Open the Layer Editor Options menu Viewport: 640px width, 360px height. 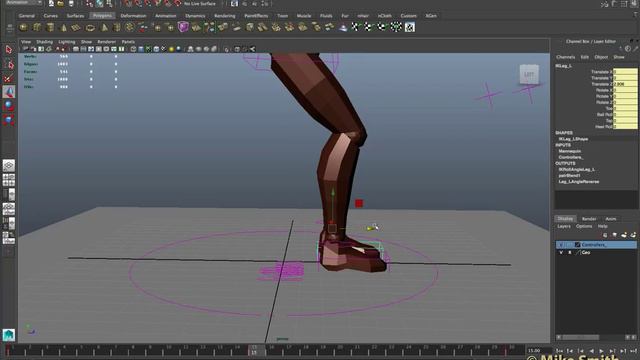click(584, 226)
